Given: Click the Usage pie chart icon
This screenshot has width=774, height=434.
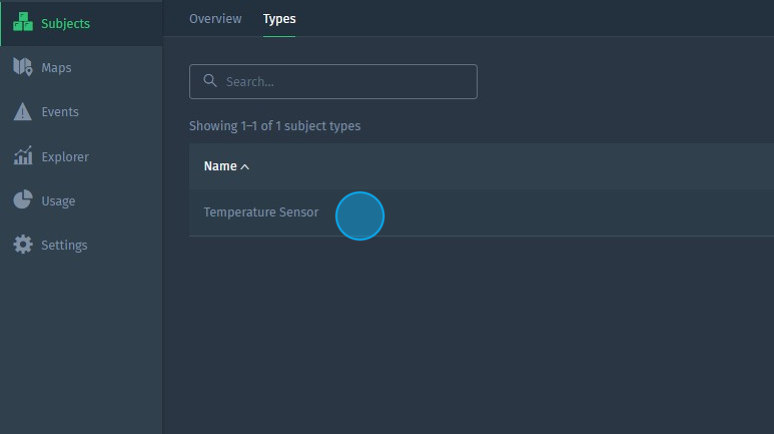Looking at the screenshot, I should 23,200.
